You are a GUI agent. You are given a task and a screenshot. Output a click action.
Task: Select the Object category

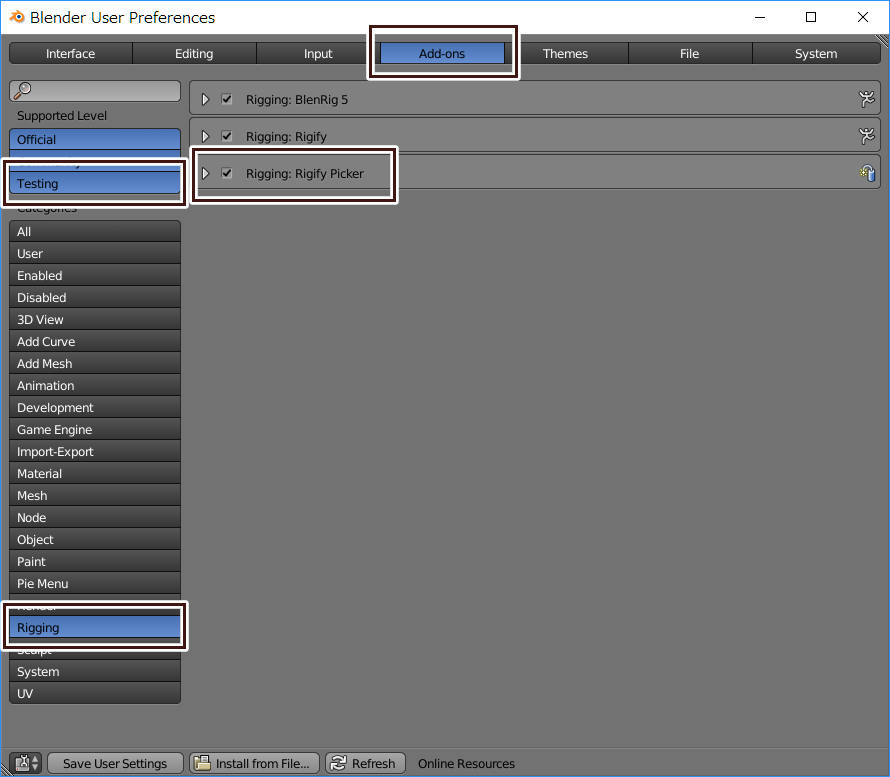[95, 540]
